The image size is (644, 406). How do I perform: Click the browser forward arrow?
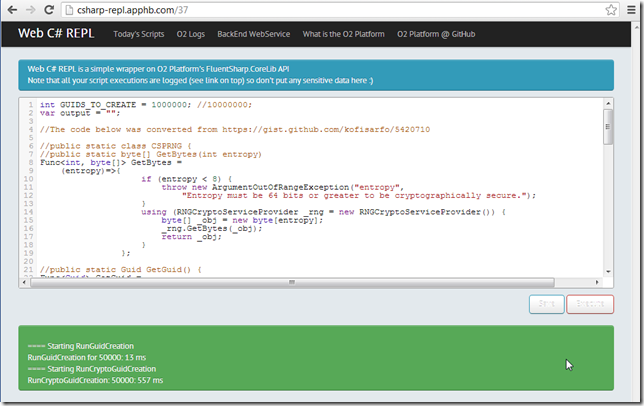(x=31, y=10)
